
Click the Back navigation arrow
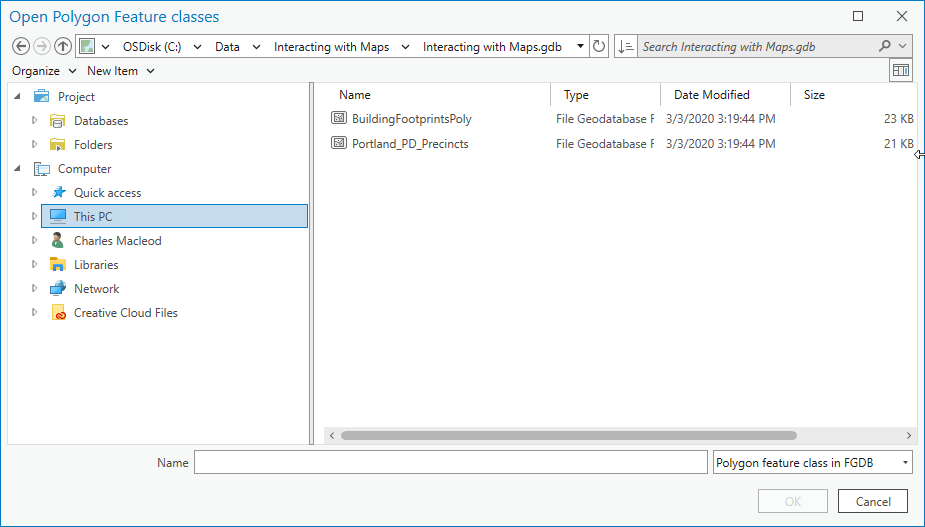click(x=20, y=47)
